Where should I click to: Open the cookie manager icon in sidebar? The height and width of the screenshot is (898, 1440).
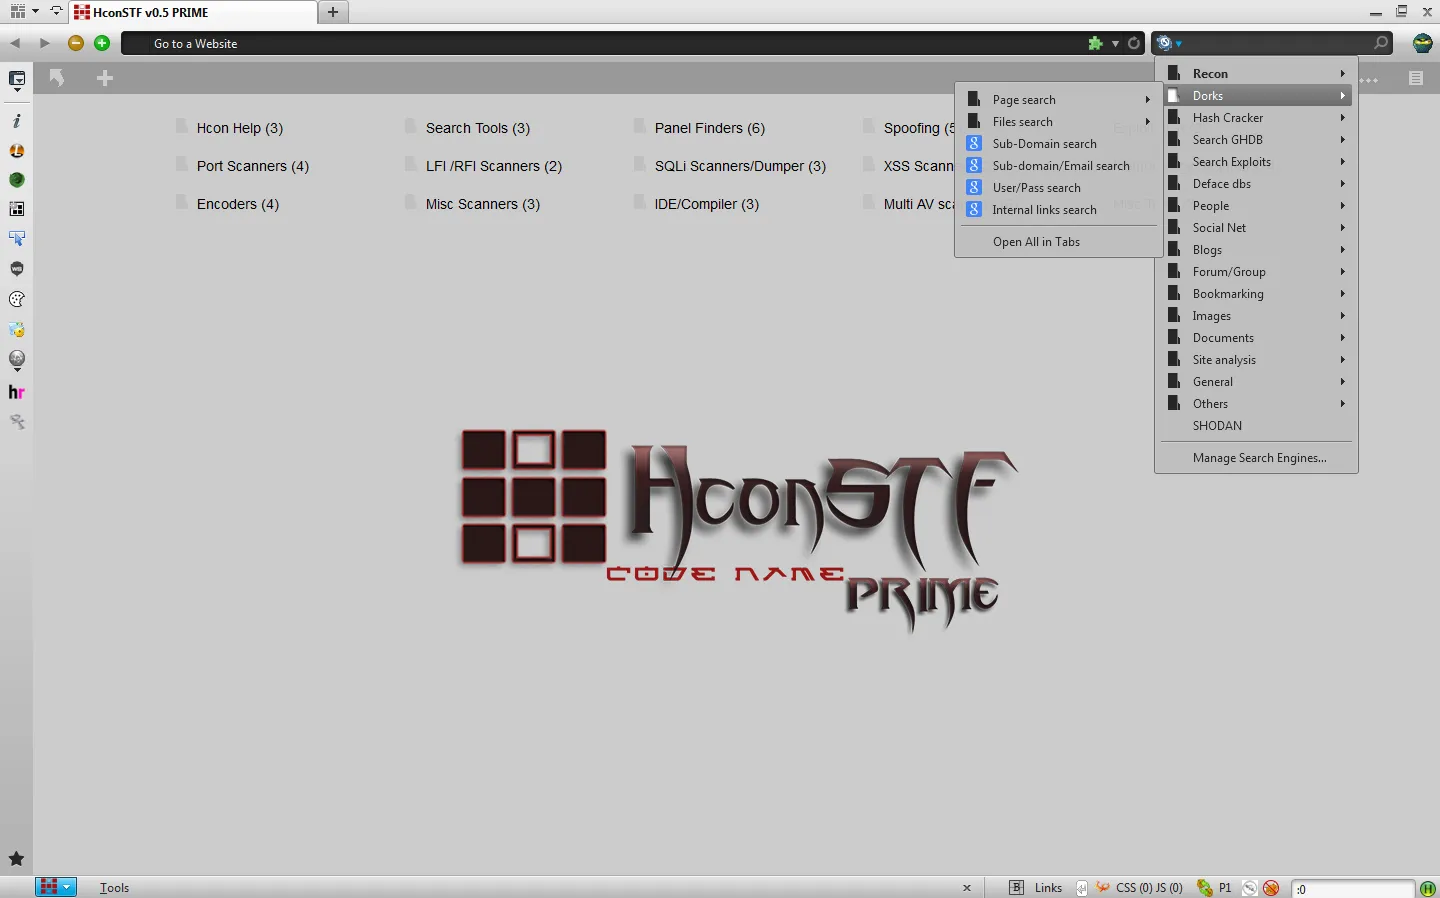(x=17, y=299)
